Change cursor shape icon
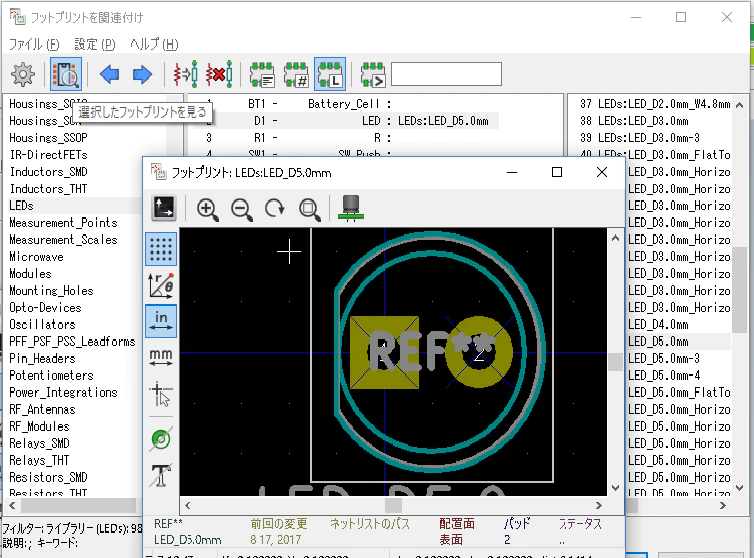 point(161,393)
